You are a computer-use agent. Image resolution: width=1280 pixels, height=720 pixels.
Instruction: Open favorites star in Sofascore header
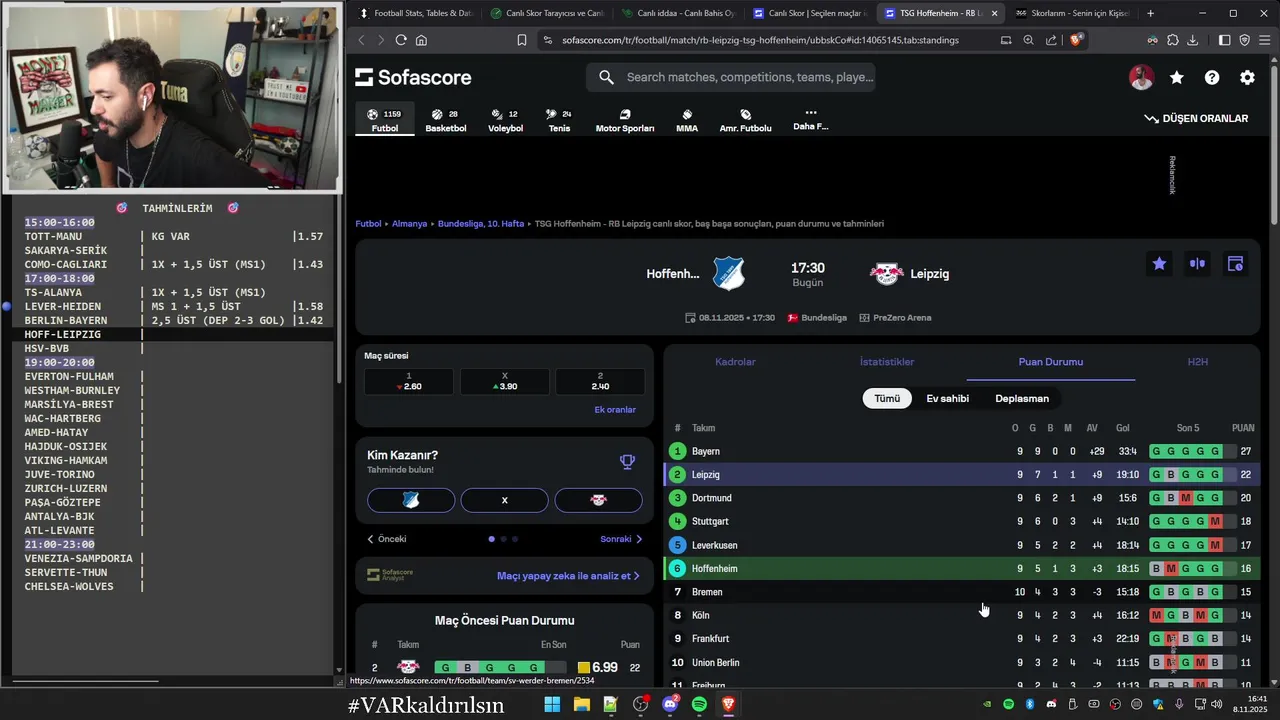click(1177, 77)
